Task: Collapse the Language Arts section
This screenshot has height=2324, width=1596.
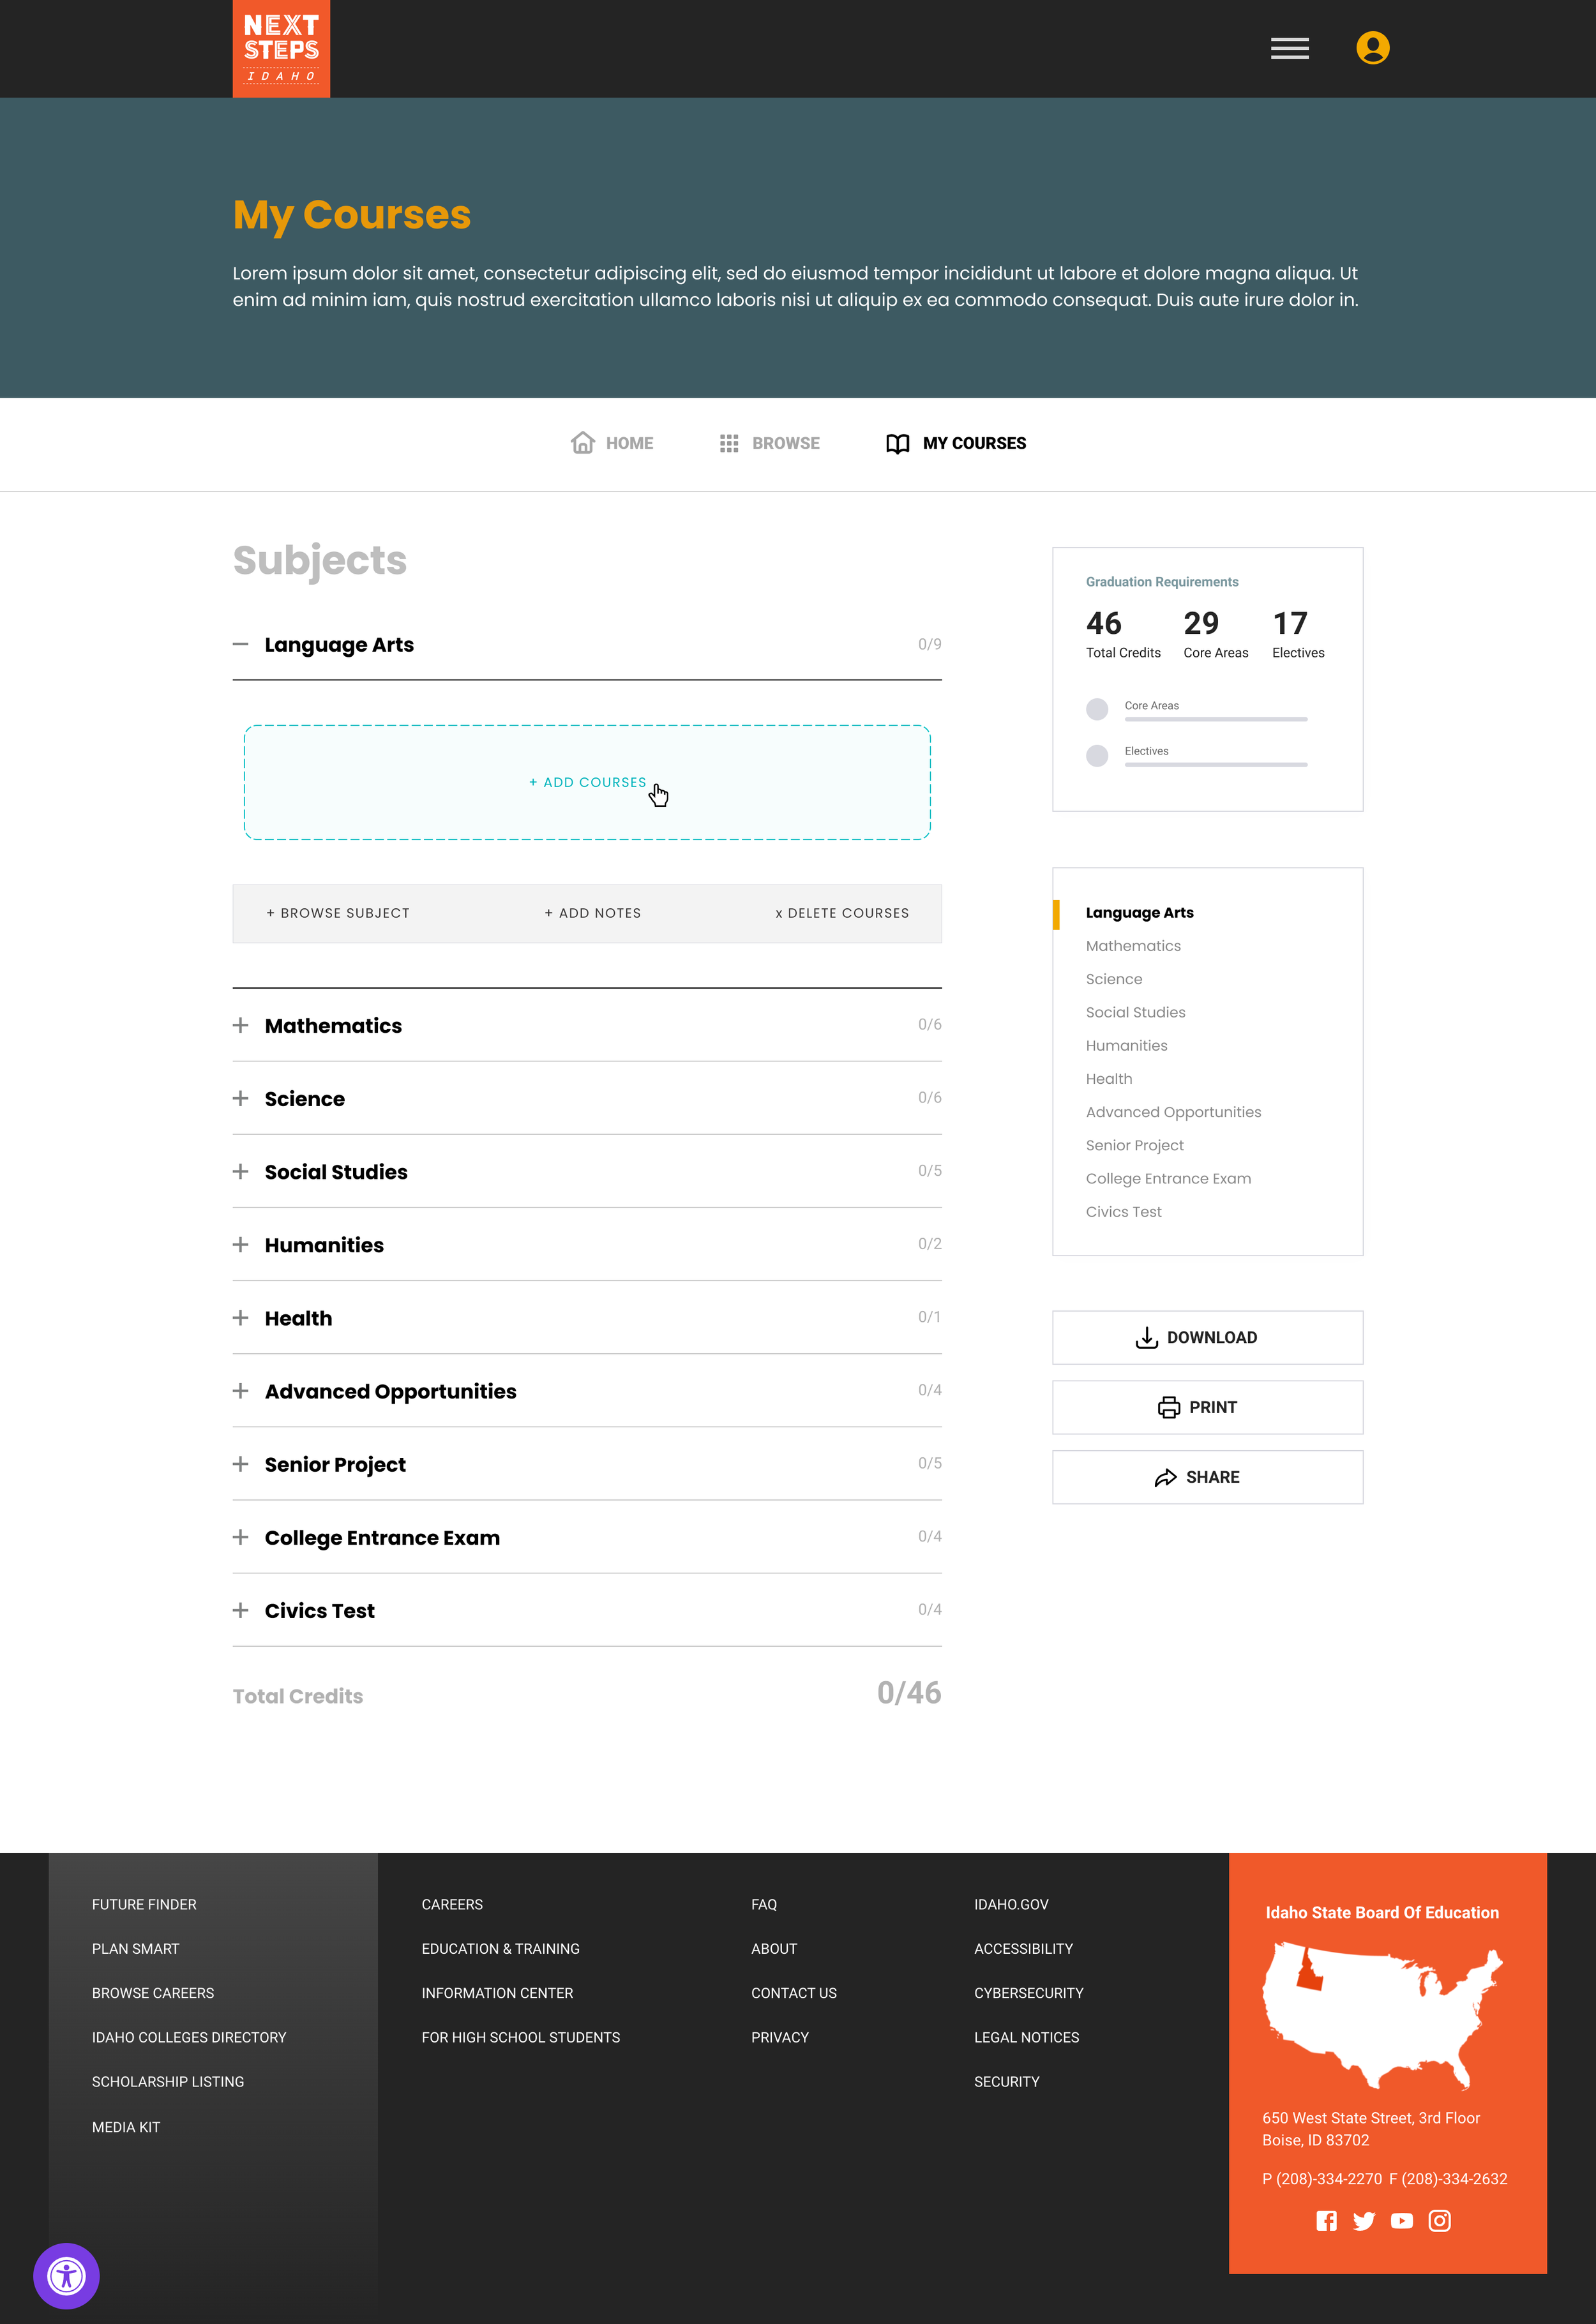Action: [241, 644]
